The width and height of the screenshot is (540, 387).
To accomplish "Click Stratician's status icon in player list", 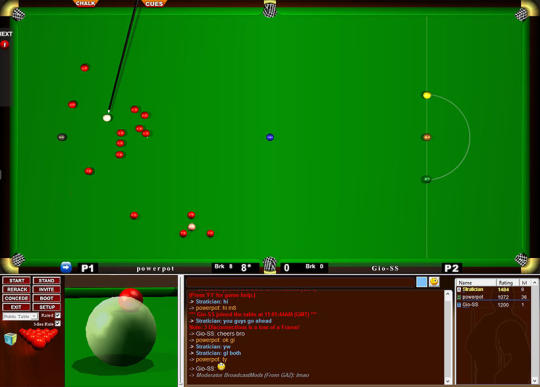I will pyautogui.click(x=459, y=290).
